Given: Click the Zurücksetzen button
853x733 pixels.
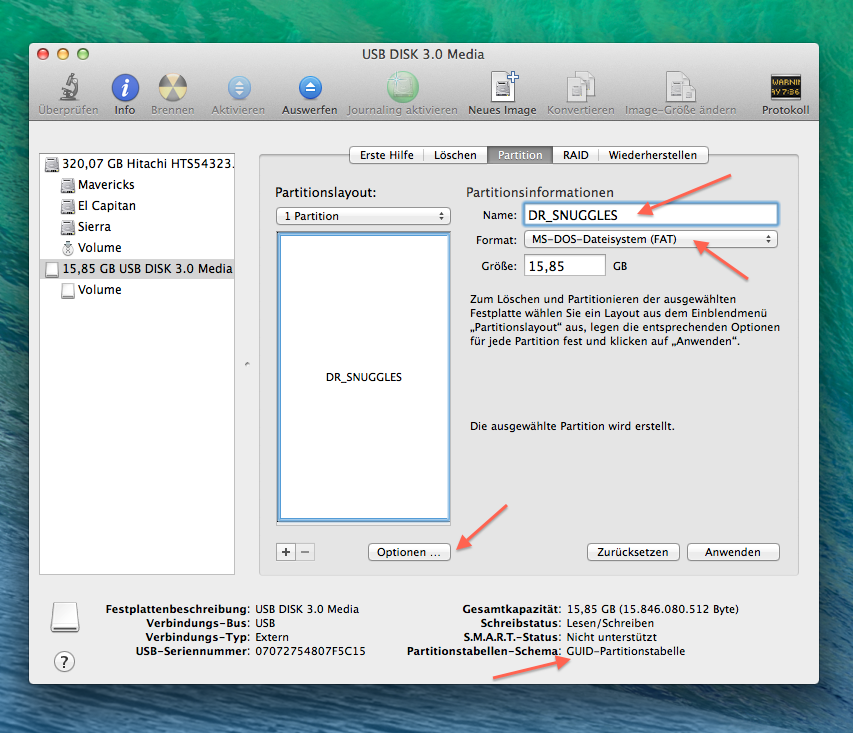Looking at the screenshot, I should click(633, 552).
